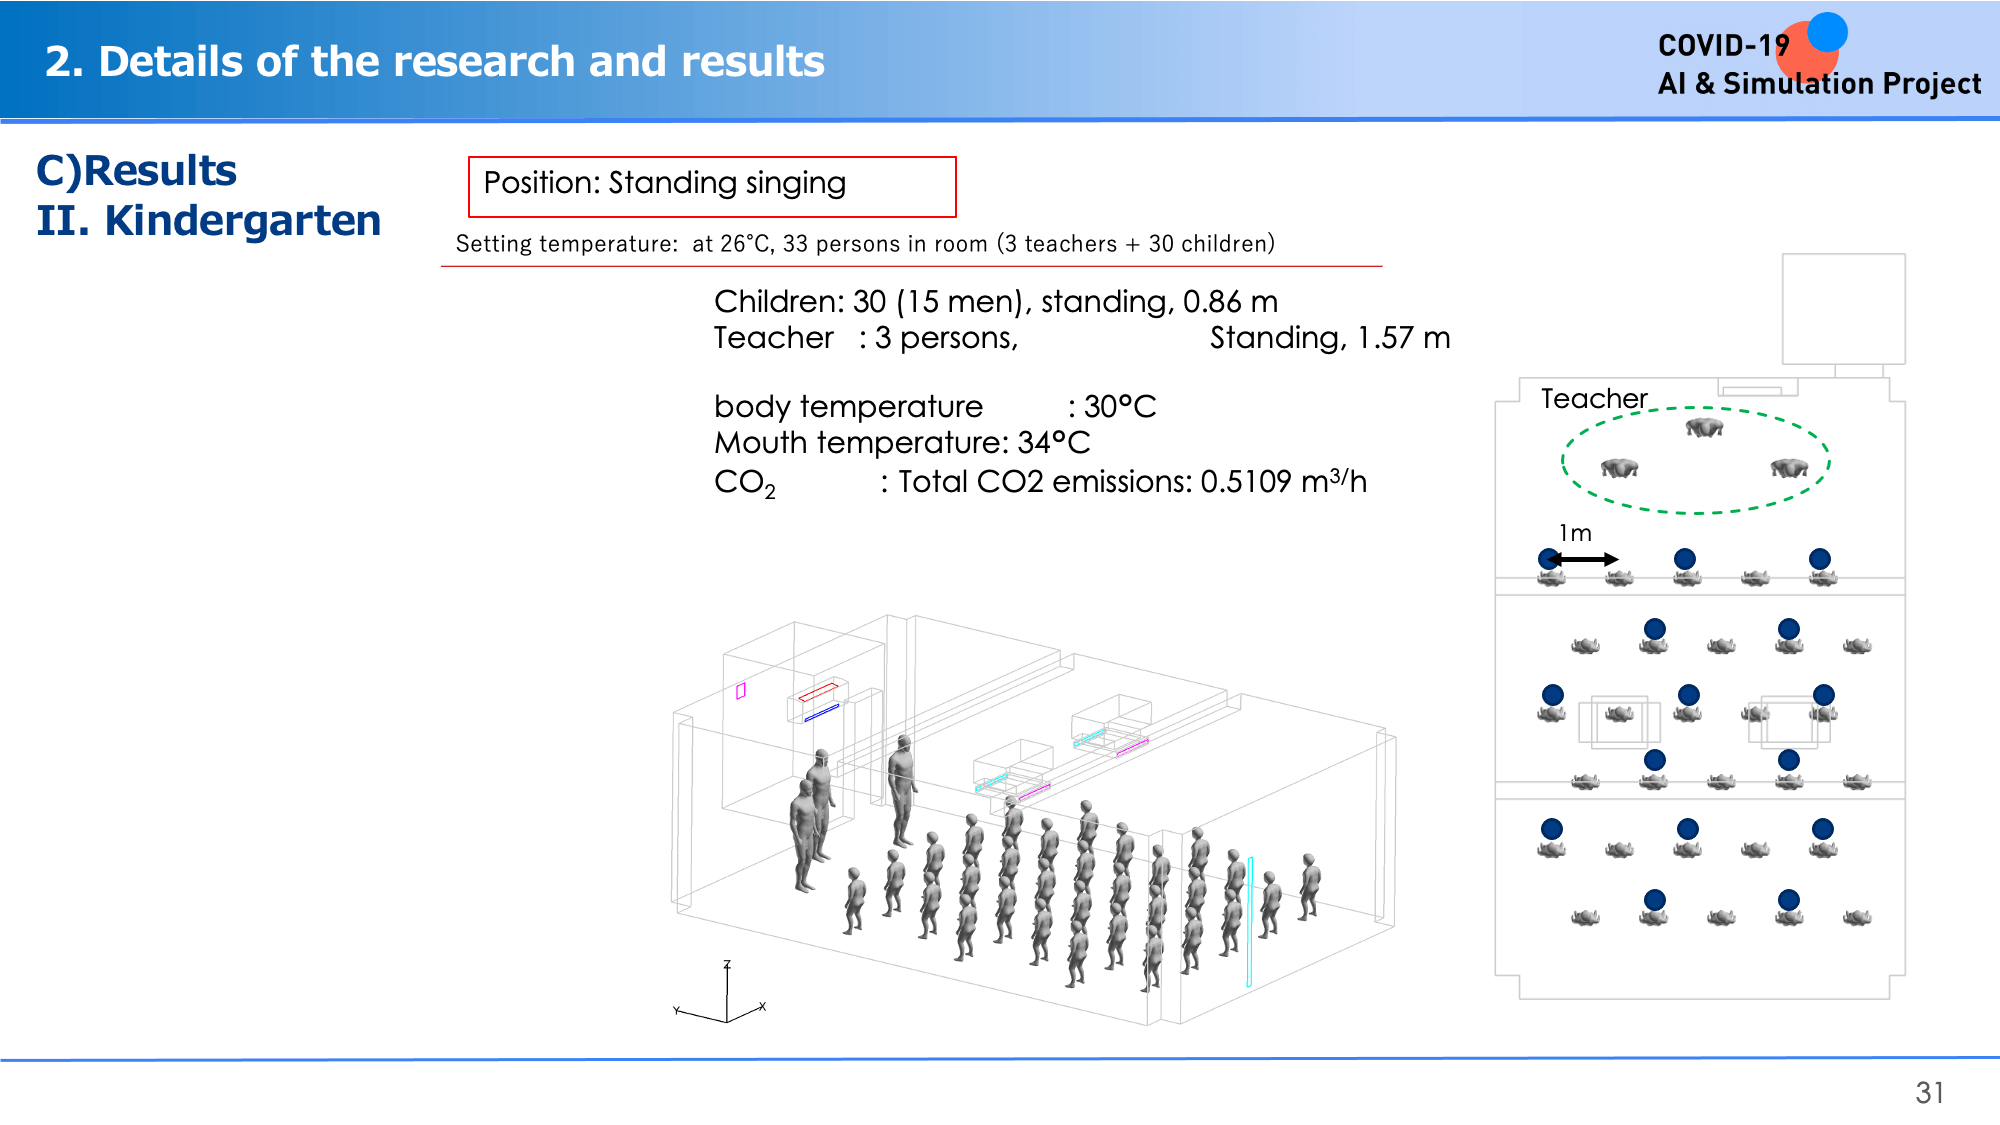Screen dimensions: 2000x1125
Task: Click the 'Standing, 1.57 m' text
Action: pos(1329,338)
